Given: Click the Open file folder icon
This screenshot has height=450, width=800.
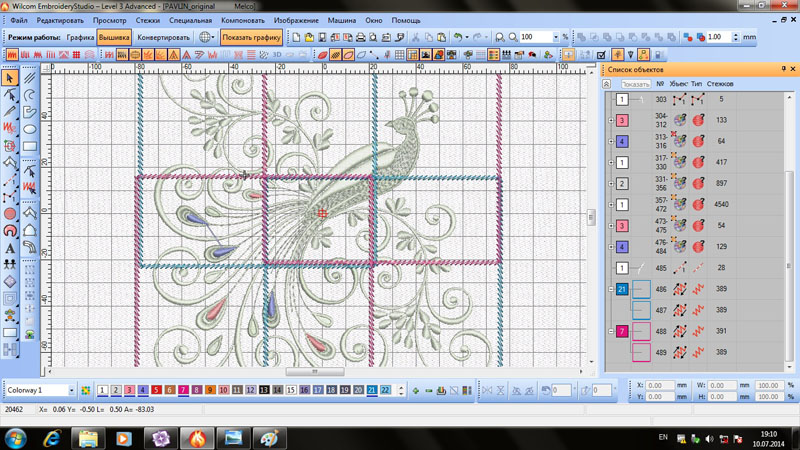Looking at the screenshot, I should 309,38.
